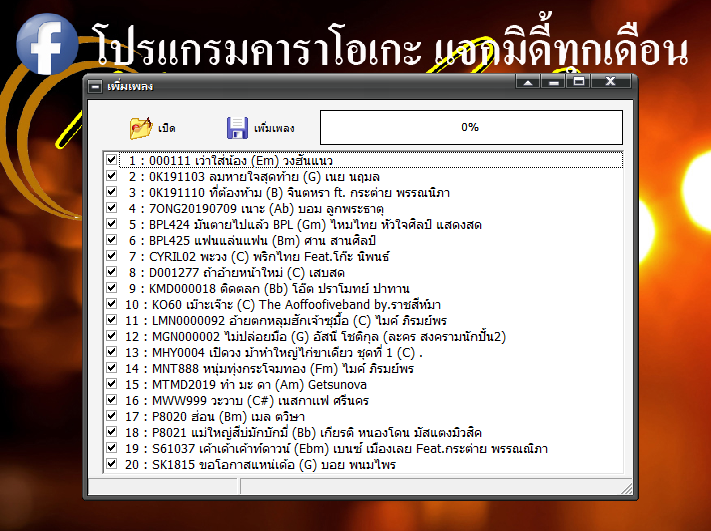
Task: Toggle checkbox for song 4 7ONG20190709
Action: pos(111,208)
